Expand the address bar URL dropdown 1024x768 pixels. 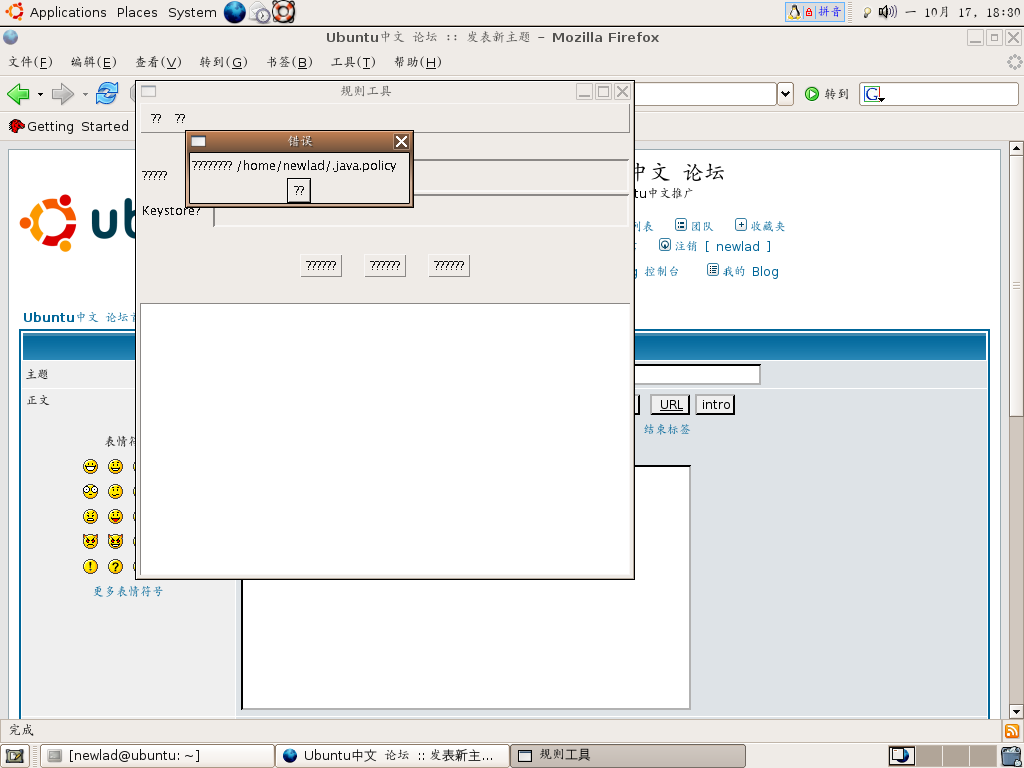[786, 94]
